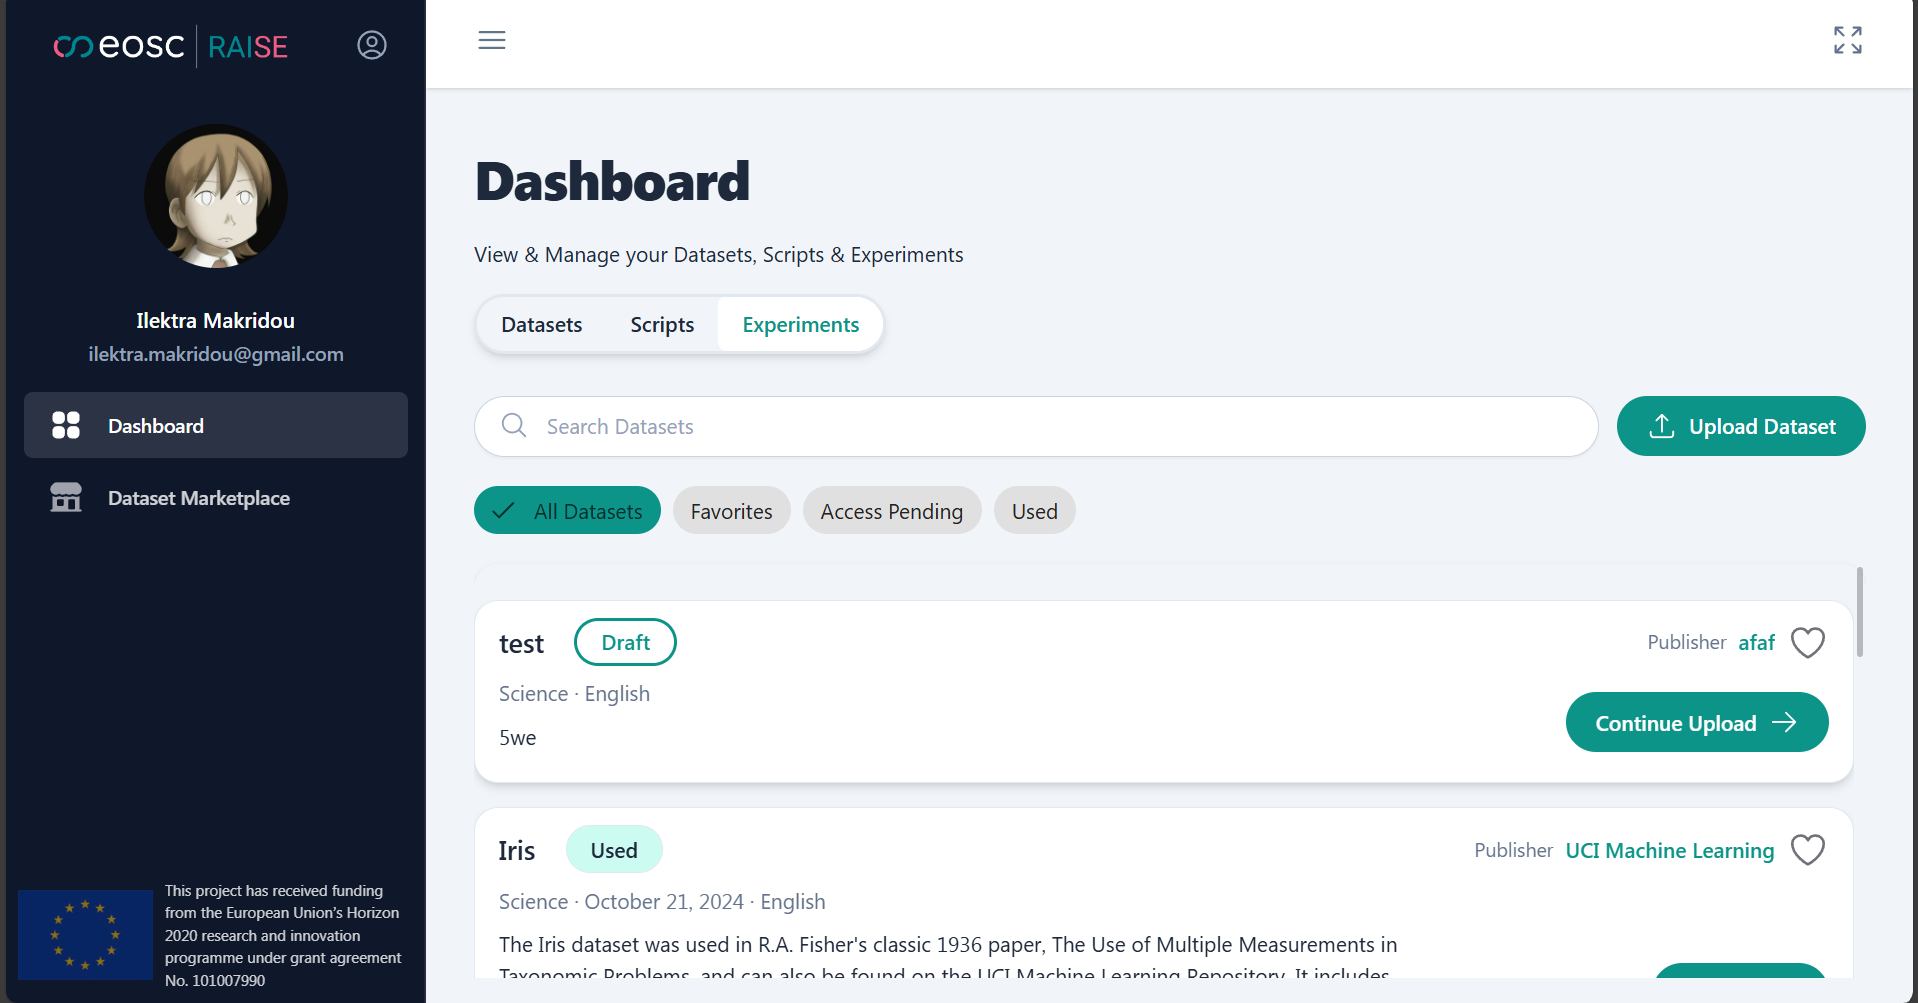Open the user account icon in sidebar

pyautogui.click(x=372, y=45)
